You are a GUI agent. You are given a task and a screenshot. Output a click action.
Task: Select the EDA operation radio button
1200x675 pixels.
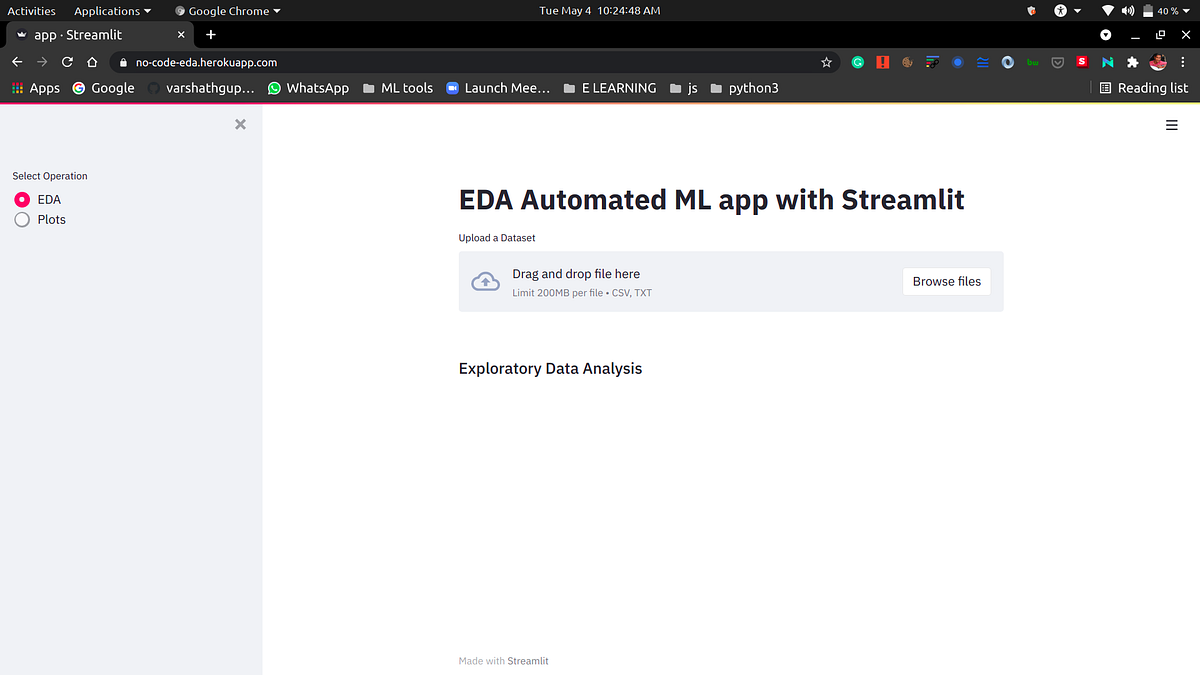pos(22,199)
